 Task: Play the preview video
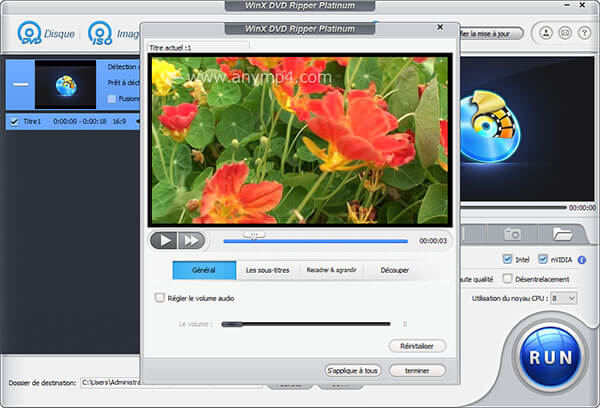pos(164,240)
